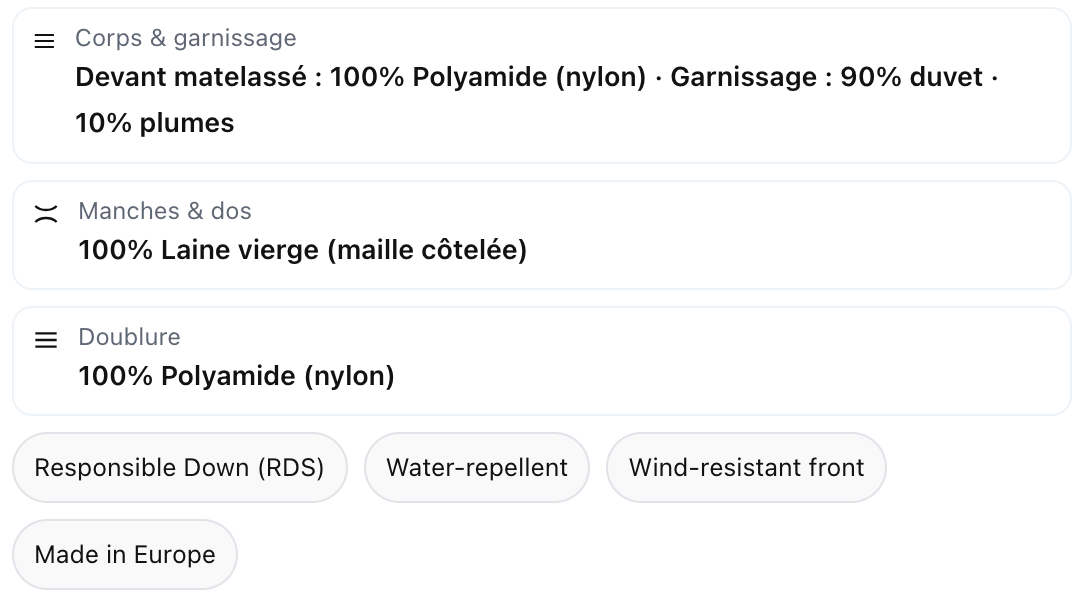Click the Corps & garnissage heading
Viewport: 1086px width, 600px height.
(185, 38)
